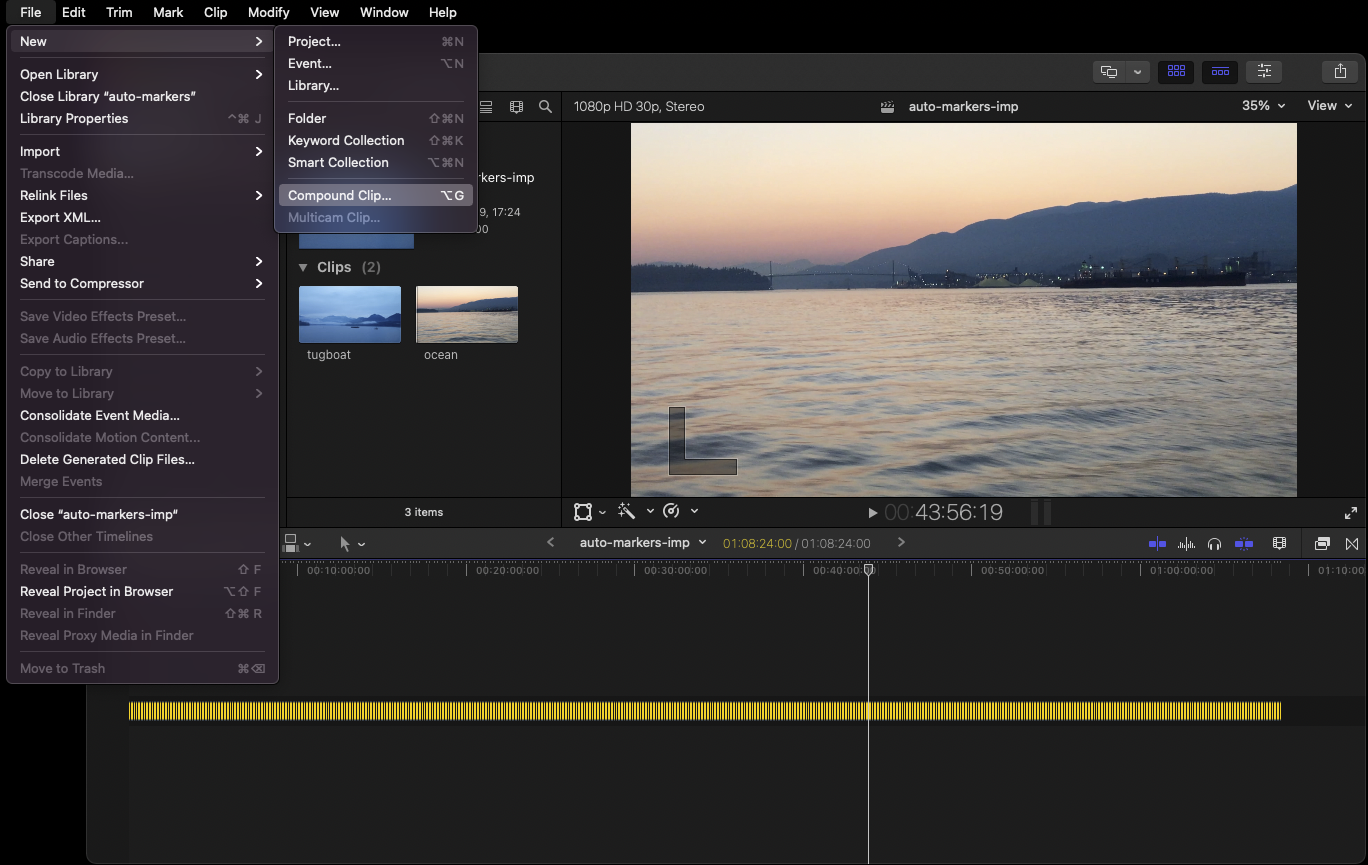Open the Transform tool below viewer
Screen dimensions: 1368x865
click(x=583, y=512)
